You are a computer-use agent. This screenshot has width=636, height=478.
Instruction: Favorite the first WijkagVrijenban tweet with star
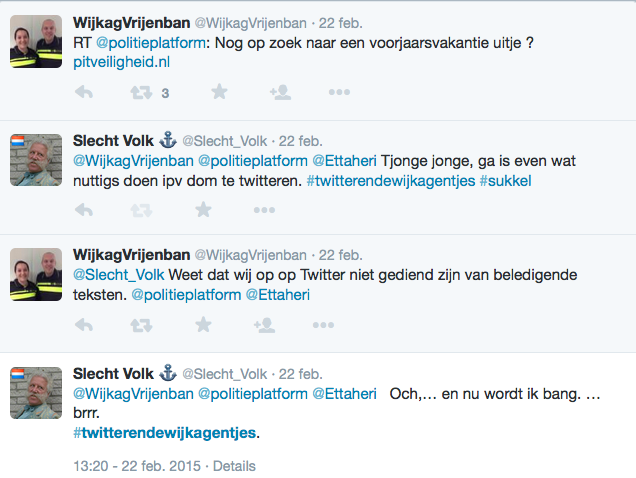(x=217, y=93)
